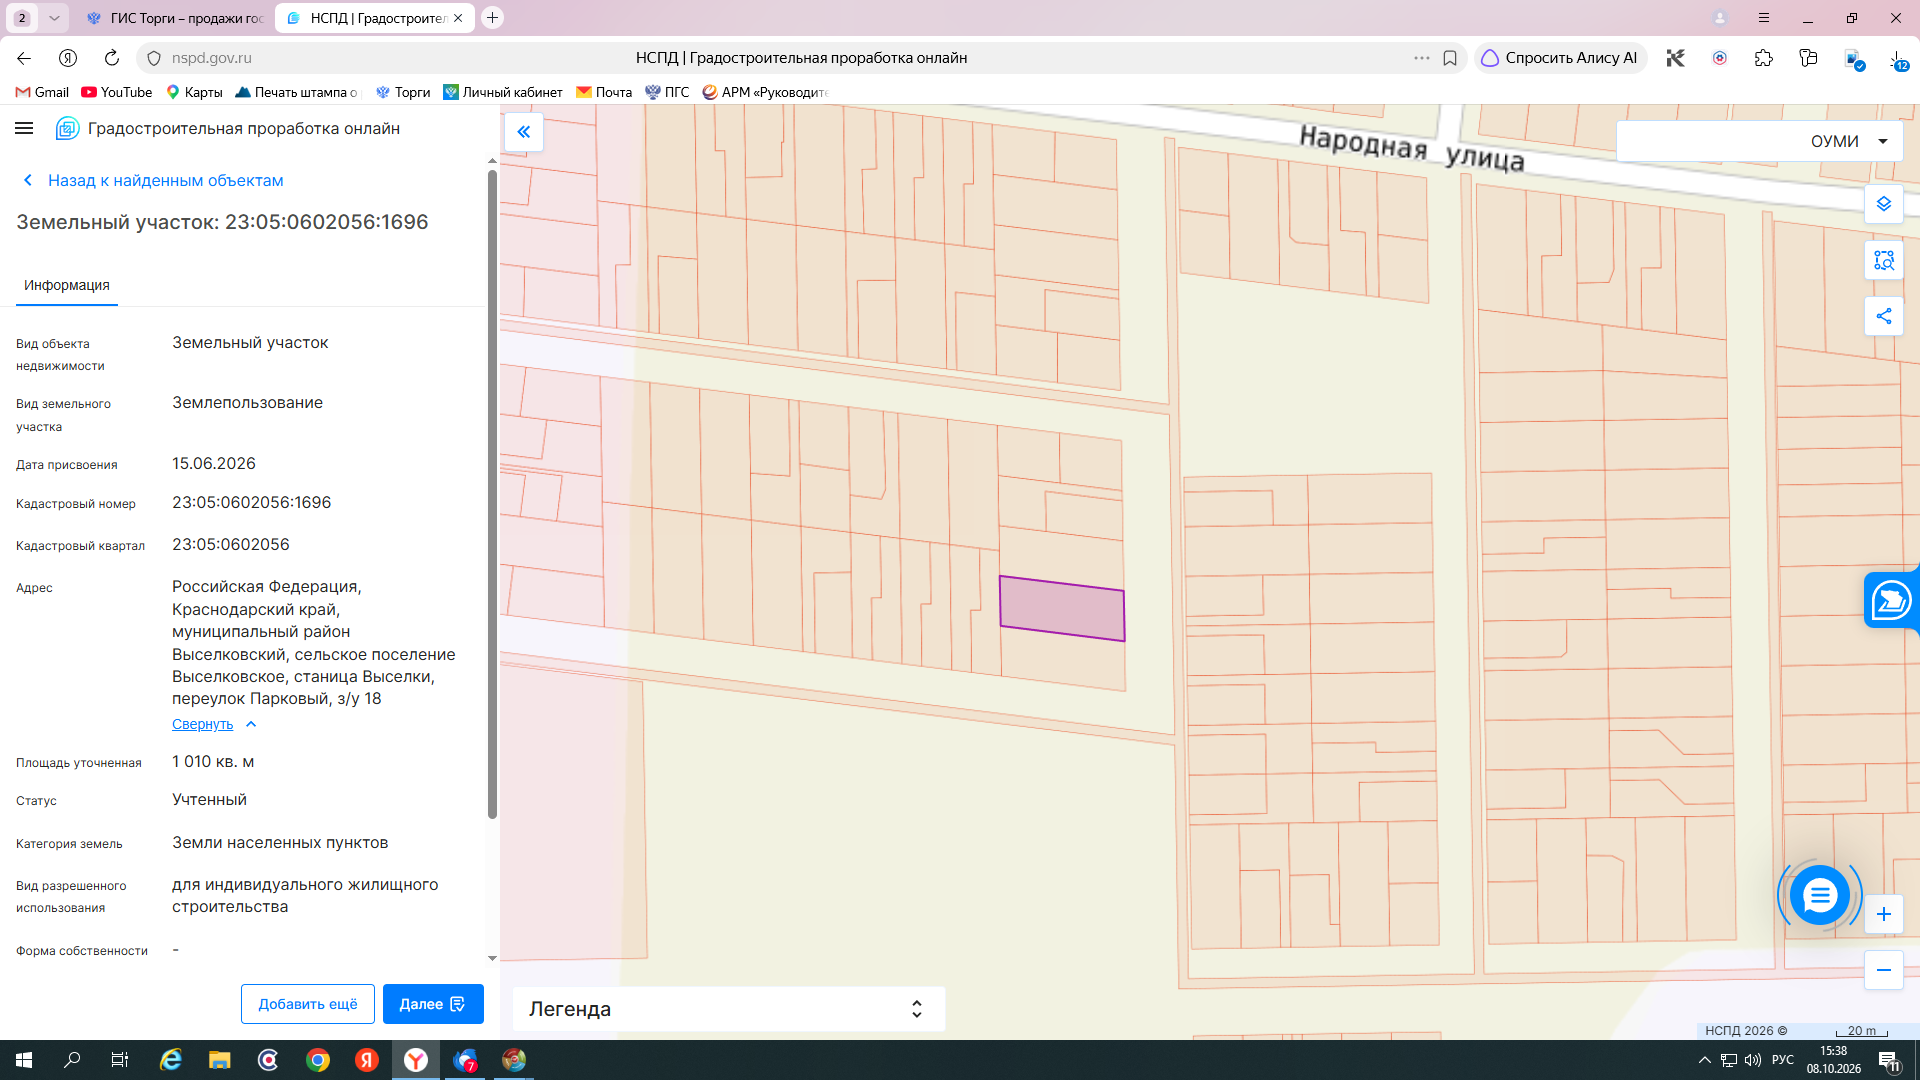Screen dimensions: 1920x1080
Task: Open the chat assistant bubble
Action: coord(1819,895)
